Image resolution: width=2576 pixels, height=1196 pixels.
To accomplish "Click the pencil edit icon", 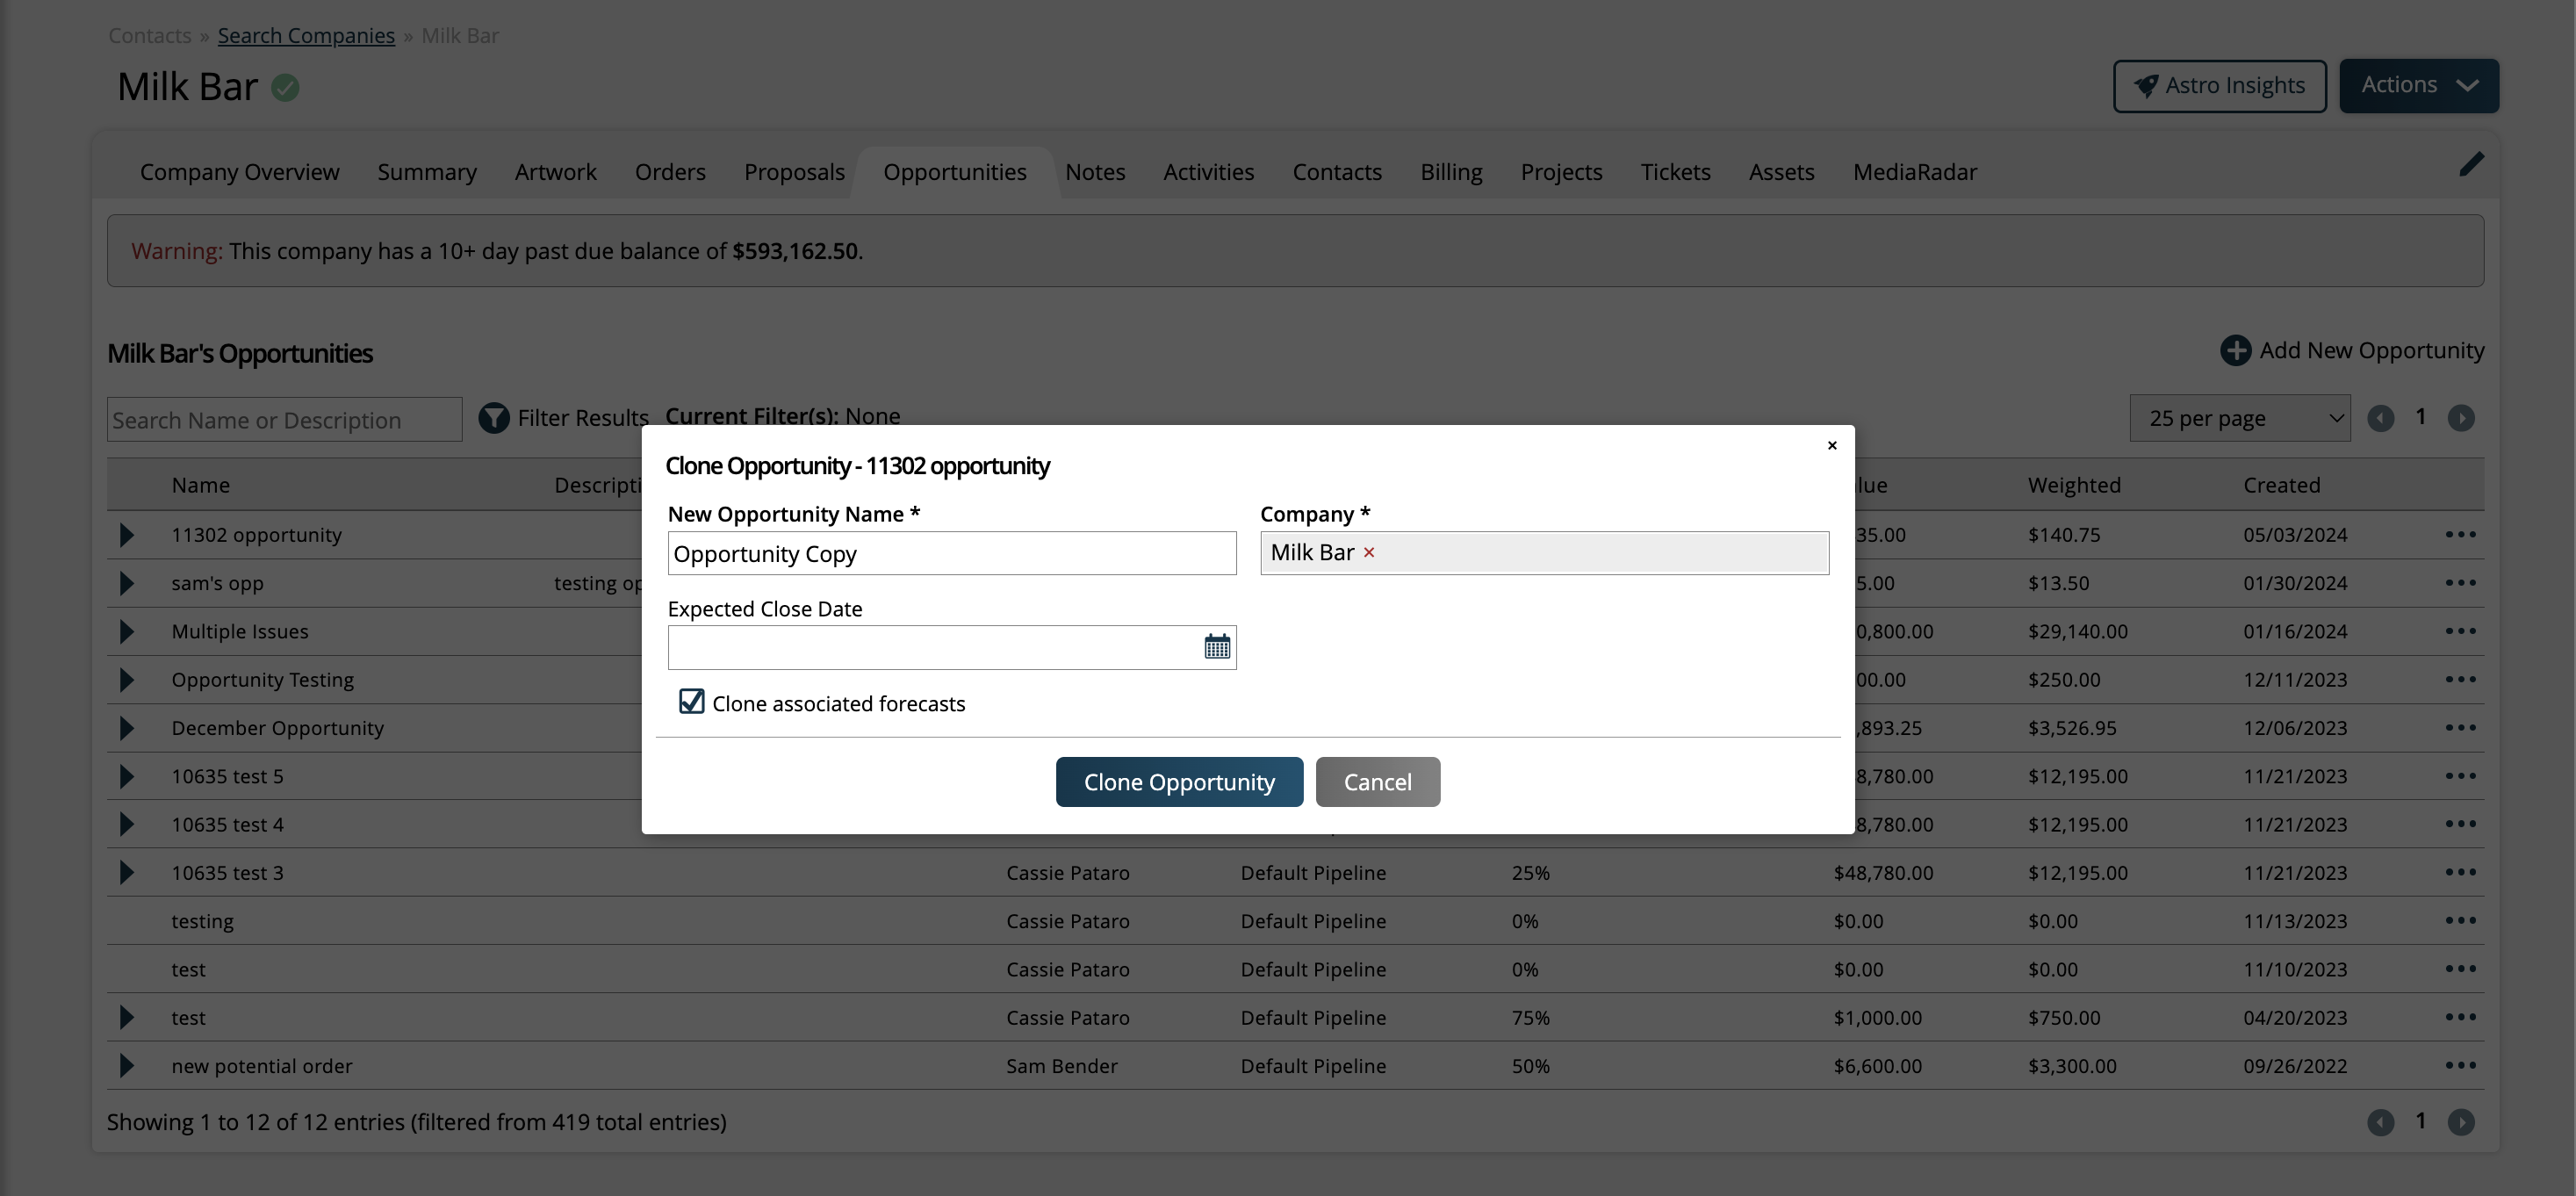I will (2471, 164).
